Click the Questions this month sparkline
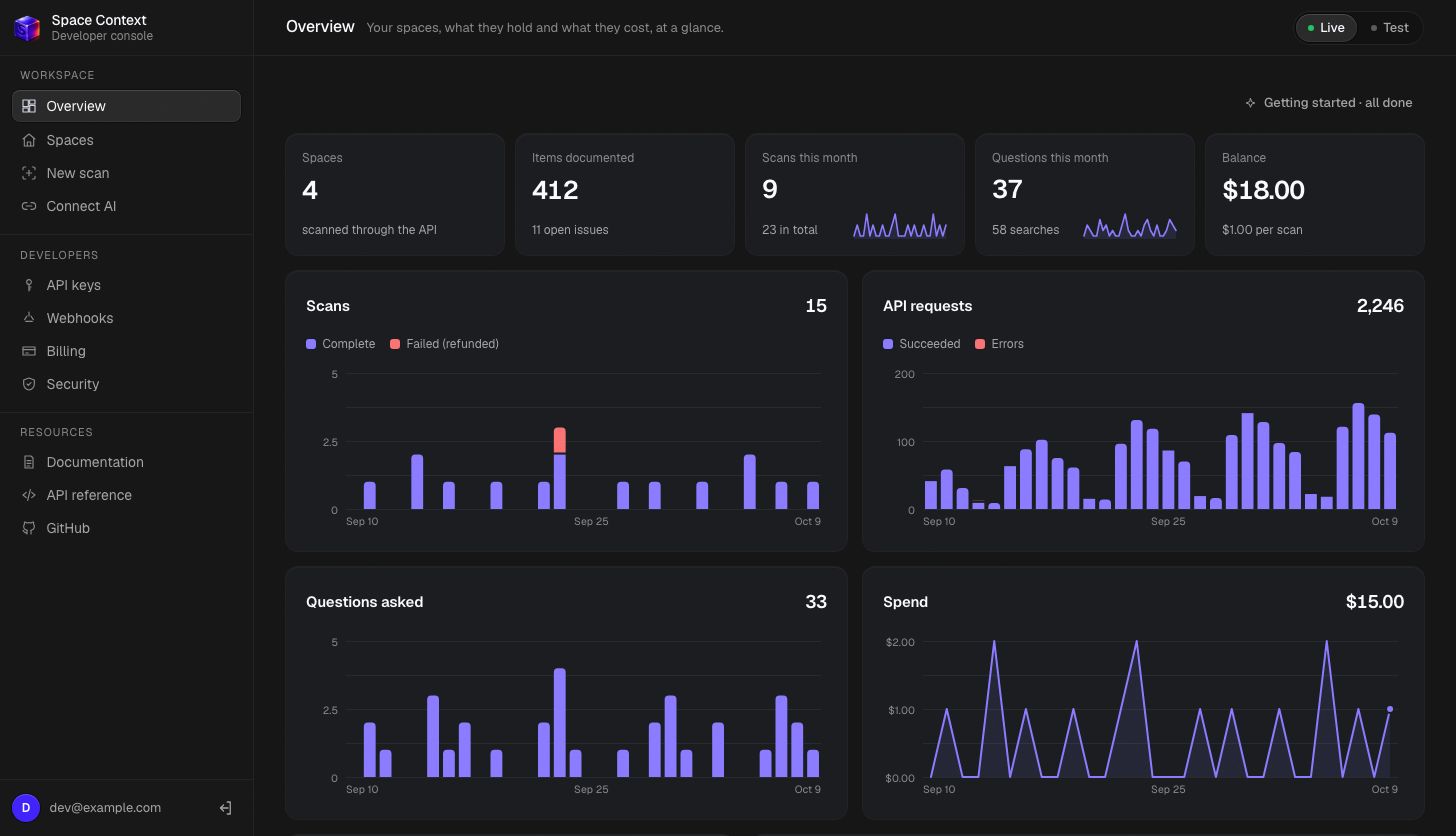This screenshot has width=1456, height=836. point(1130,226)
